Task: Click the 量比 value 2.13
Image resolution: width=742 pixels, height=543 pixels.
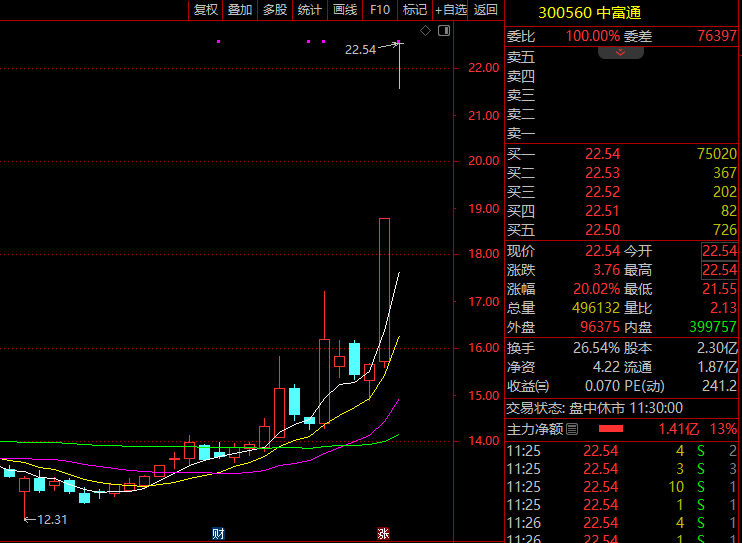Action: click(x=724, y=308)
